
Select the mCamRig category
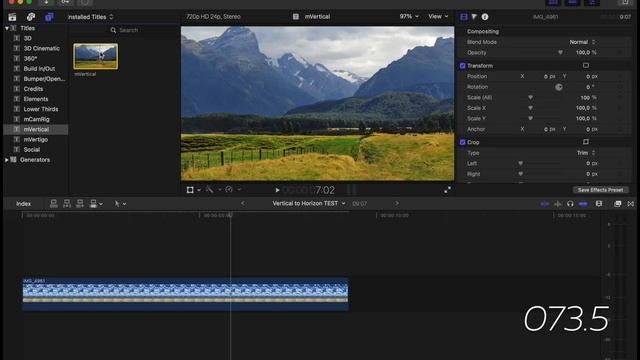pos(36,120)
